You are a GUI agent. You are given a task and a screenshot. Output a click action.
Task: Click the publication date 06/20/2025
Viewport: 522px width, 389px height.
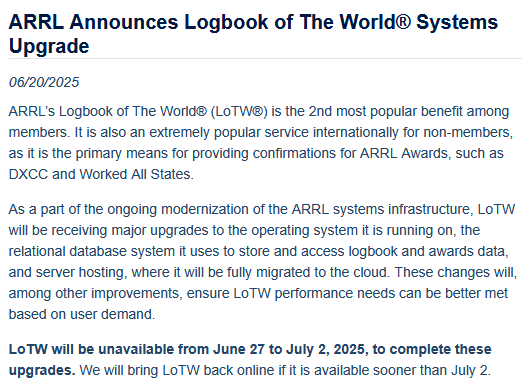tap(44, 82)
